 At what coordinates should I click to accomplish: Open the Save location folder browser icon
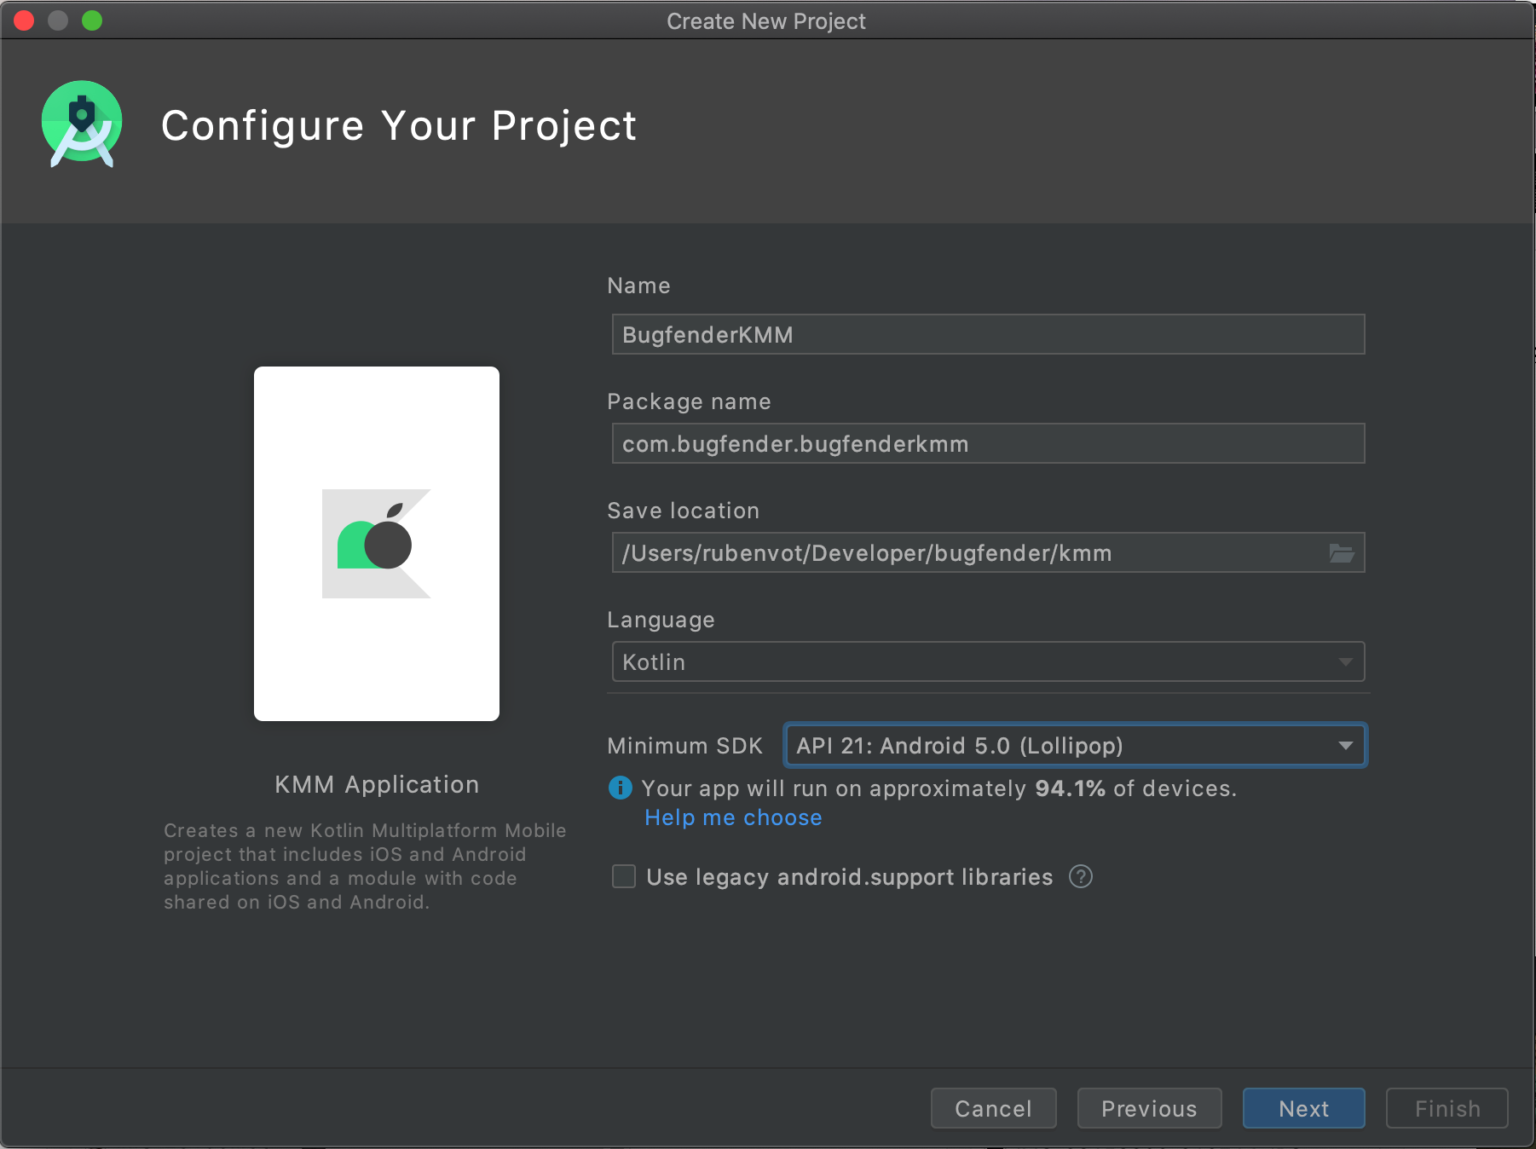1341,552
